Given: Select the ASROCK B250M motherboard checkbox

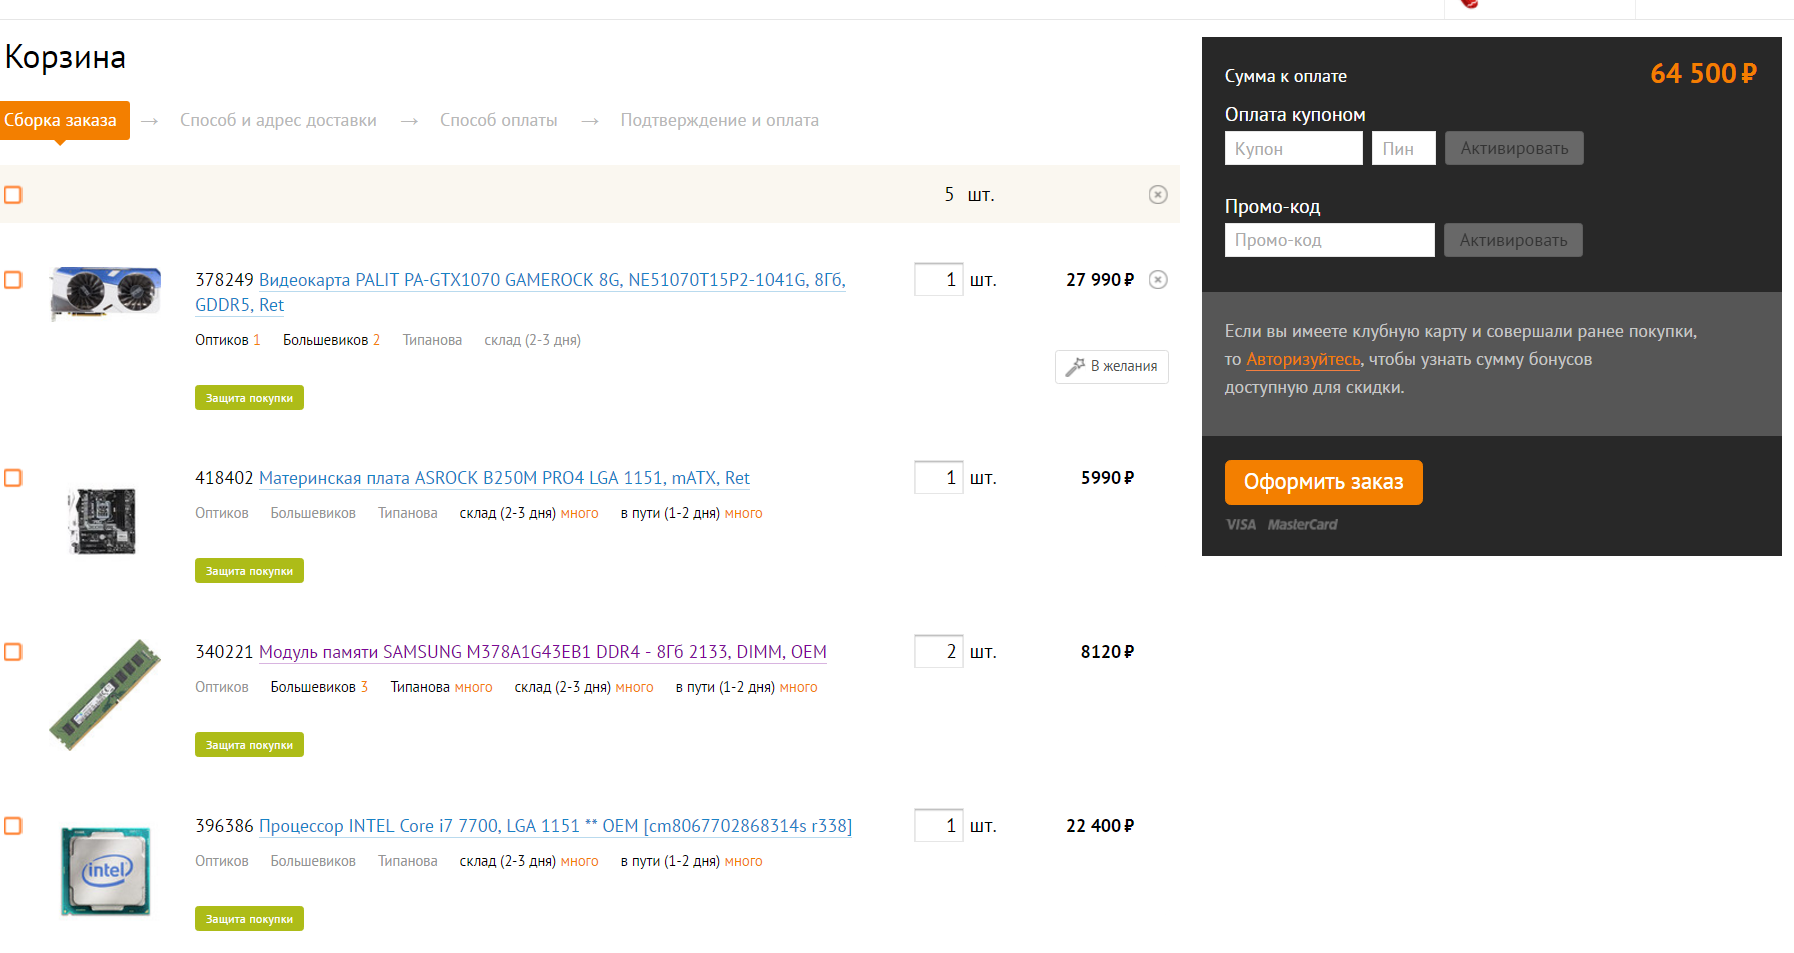Looking at the screenshot, I should click(x=13, y=477).
